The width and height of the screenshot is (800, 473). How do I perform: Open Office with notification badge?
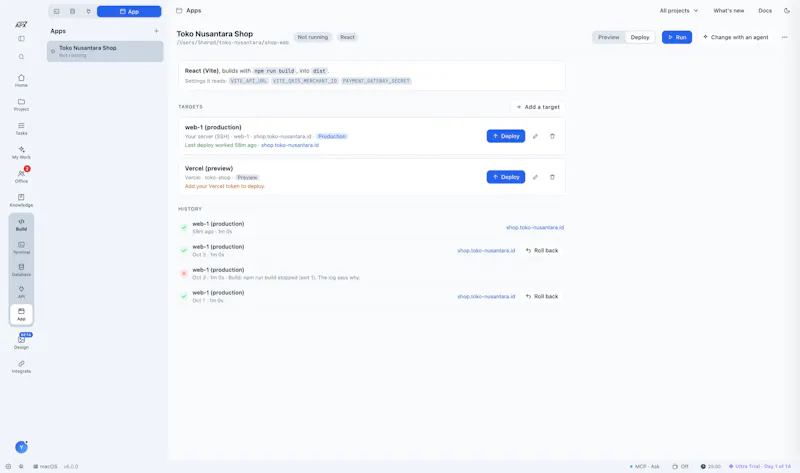pos(21,177)
